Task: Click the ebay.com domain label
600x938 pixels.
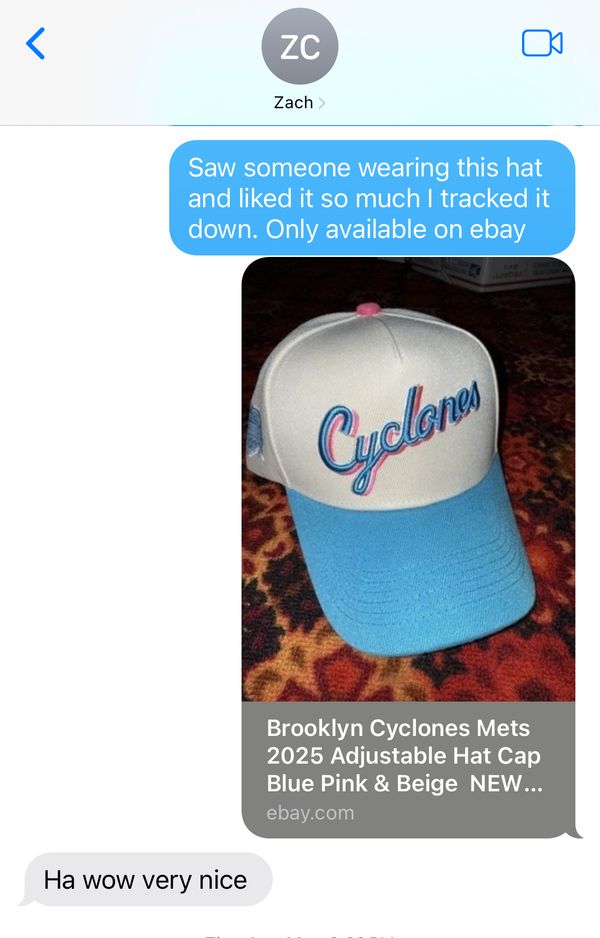Action: click(x=310, y=813)
